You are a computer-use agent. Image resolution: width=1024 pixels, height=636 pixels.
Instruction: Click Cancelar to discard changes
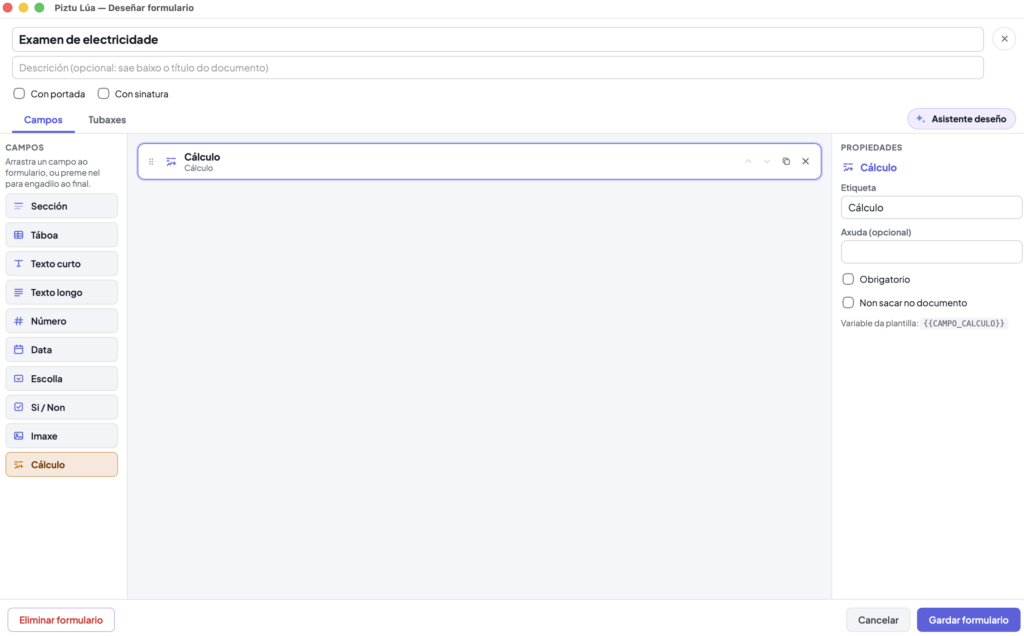[x=878, y=620]
